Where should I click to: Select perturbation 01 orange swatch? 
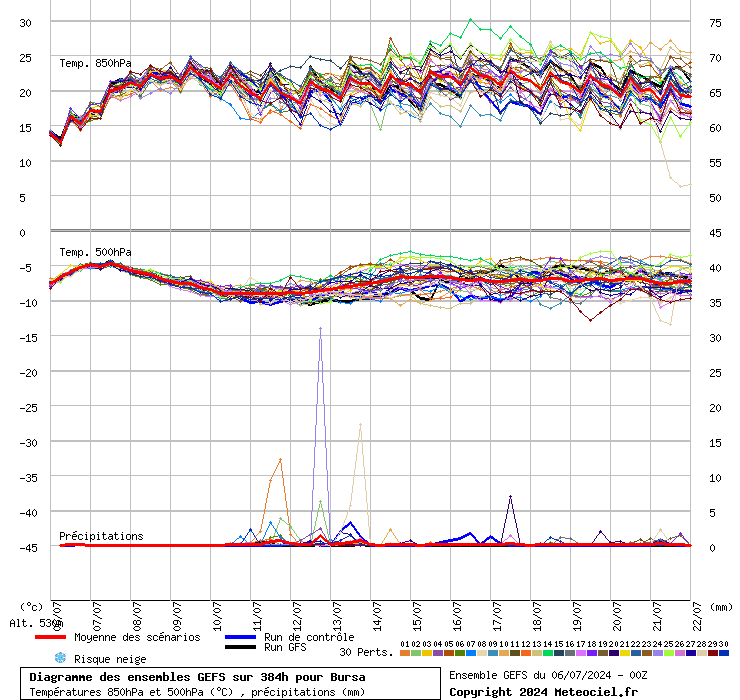point(404,653)
